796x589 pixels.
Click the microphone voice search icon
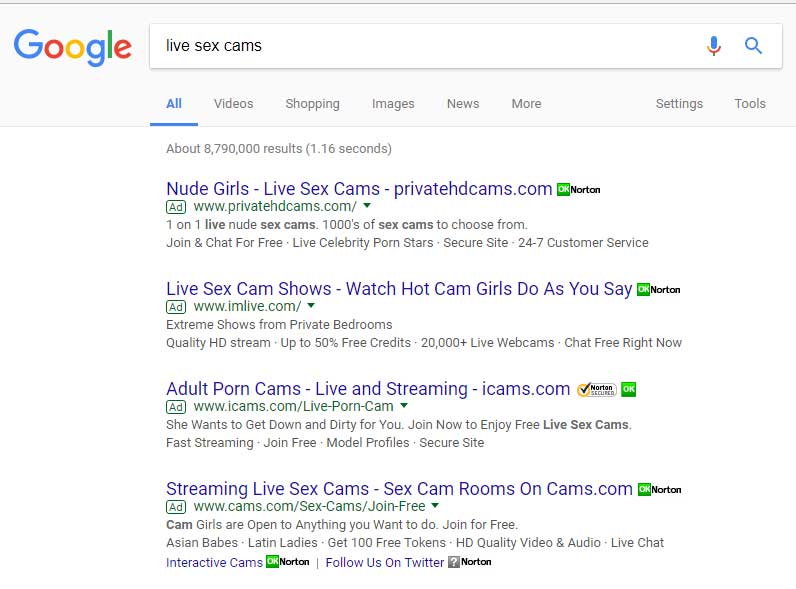coord(713,46)
